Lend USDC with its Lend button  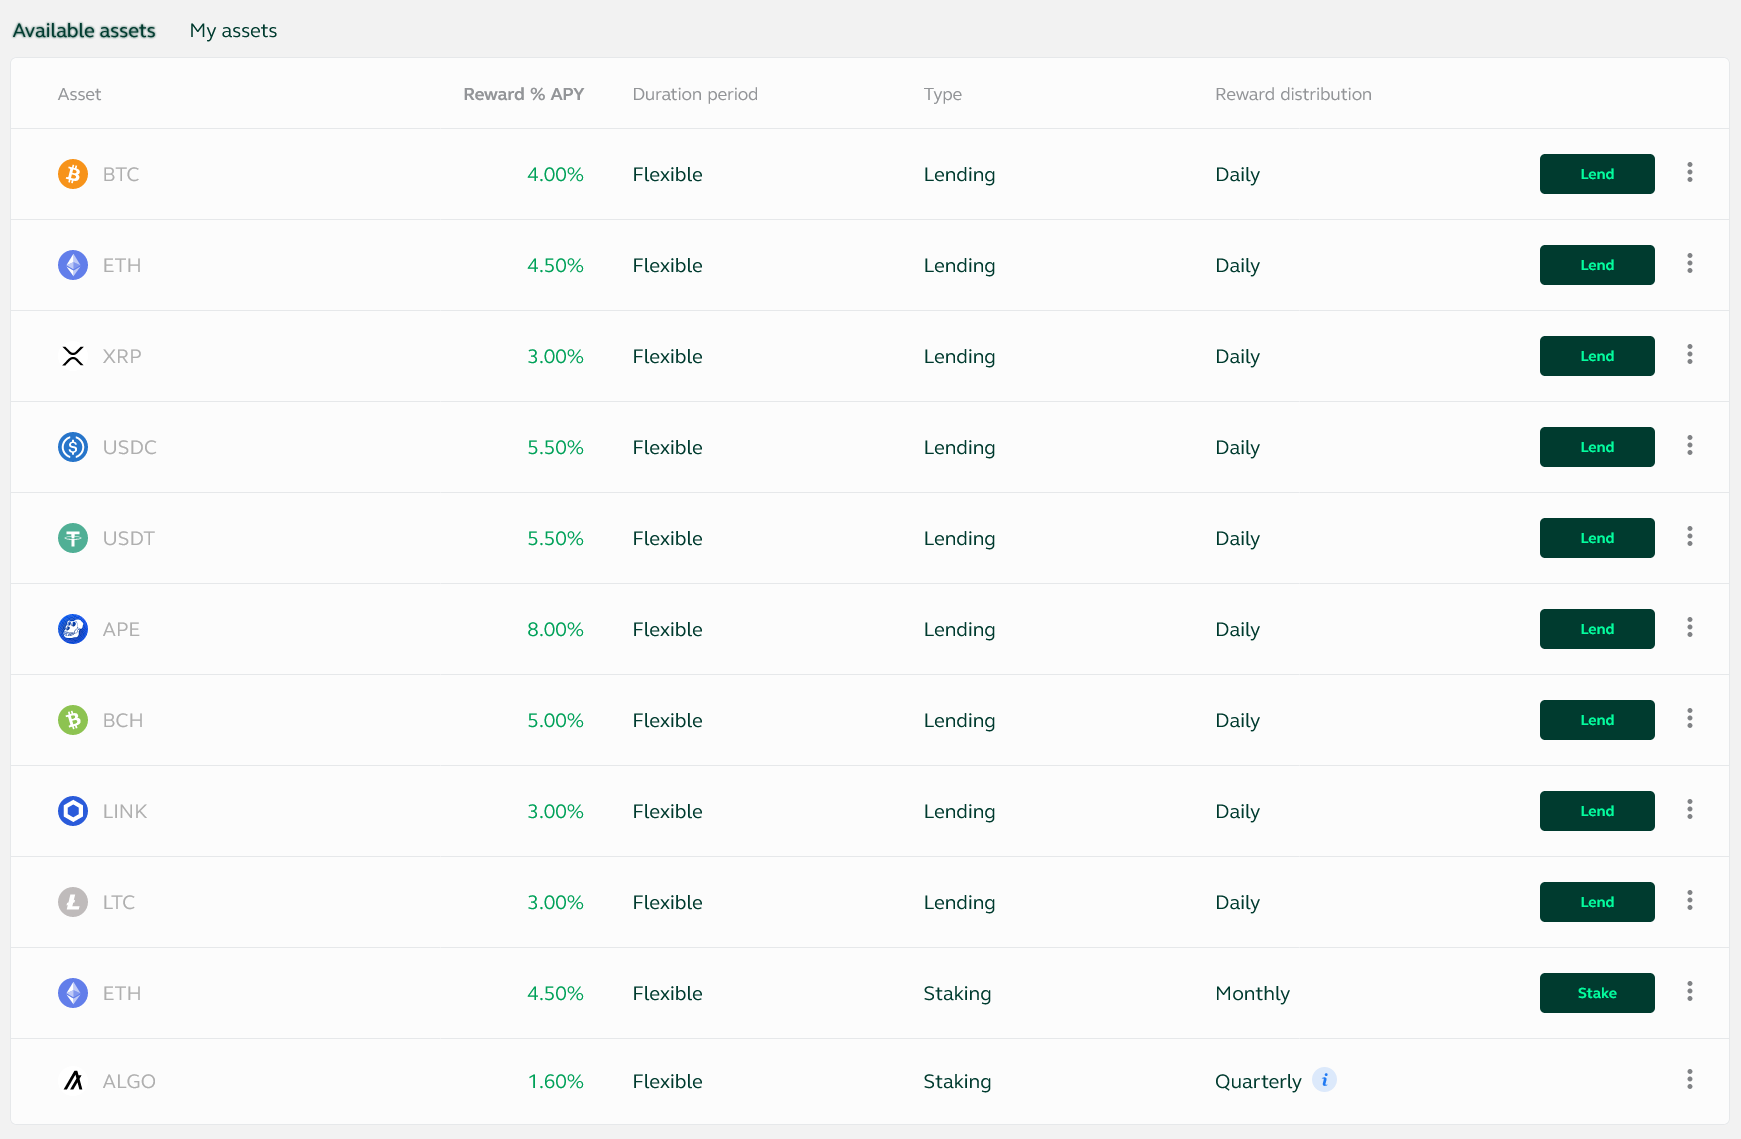(1597, 447)
